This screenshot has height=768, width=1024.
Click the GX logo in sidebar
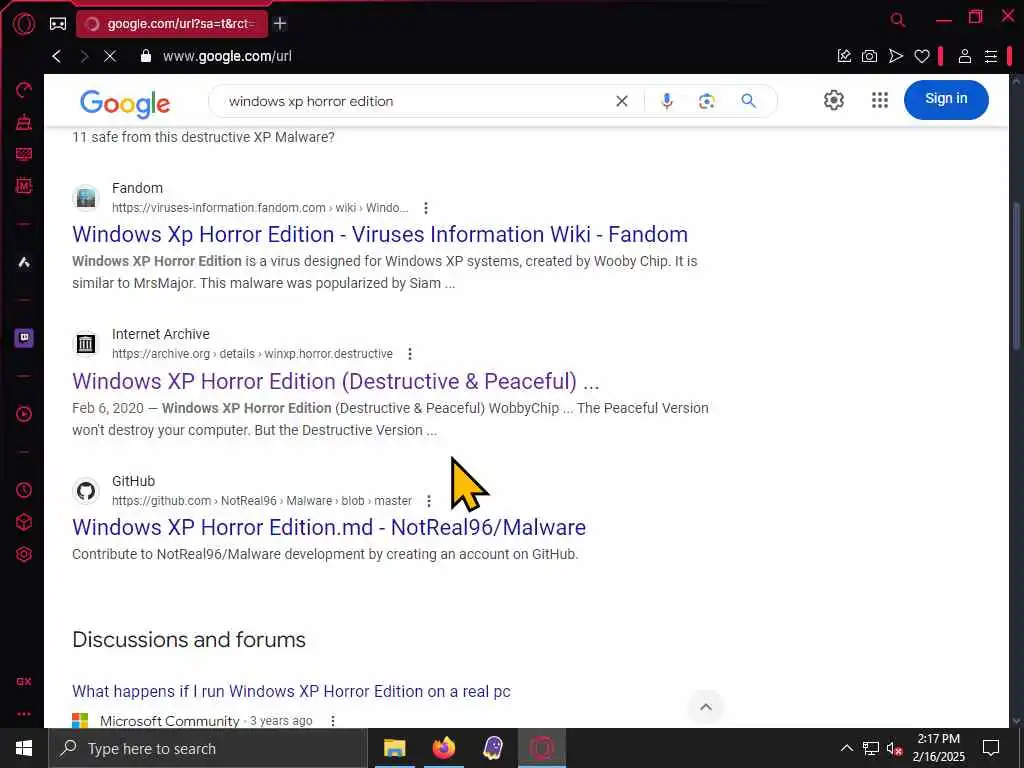(24, 681)
